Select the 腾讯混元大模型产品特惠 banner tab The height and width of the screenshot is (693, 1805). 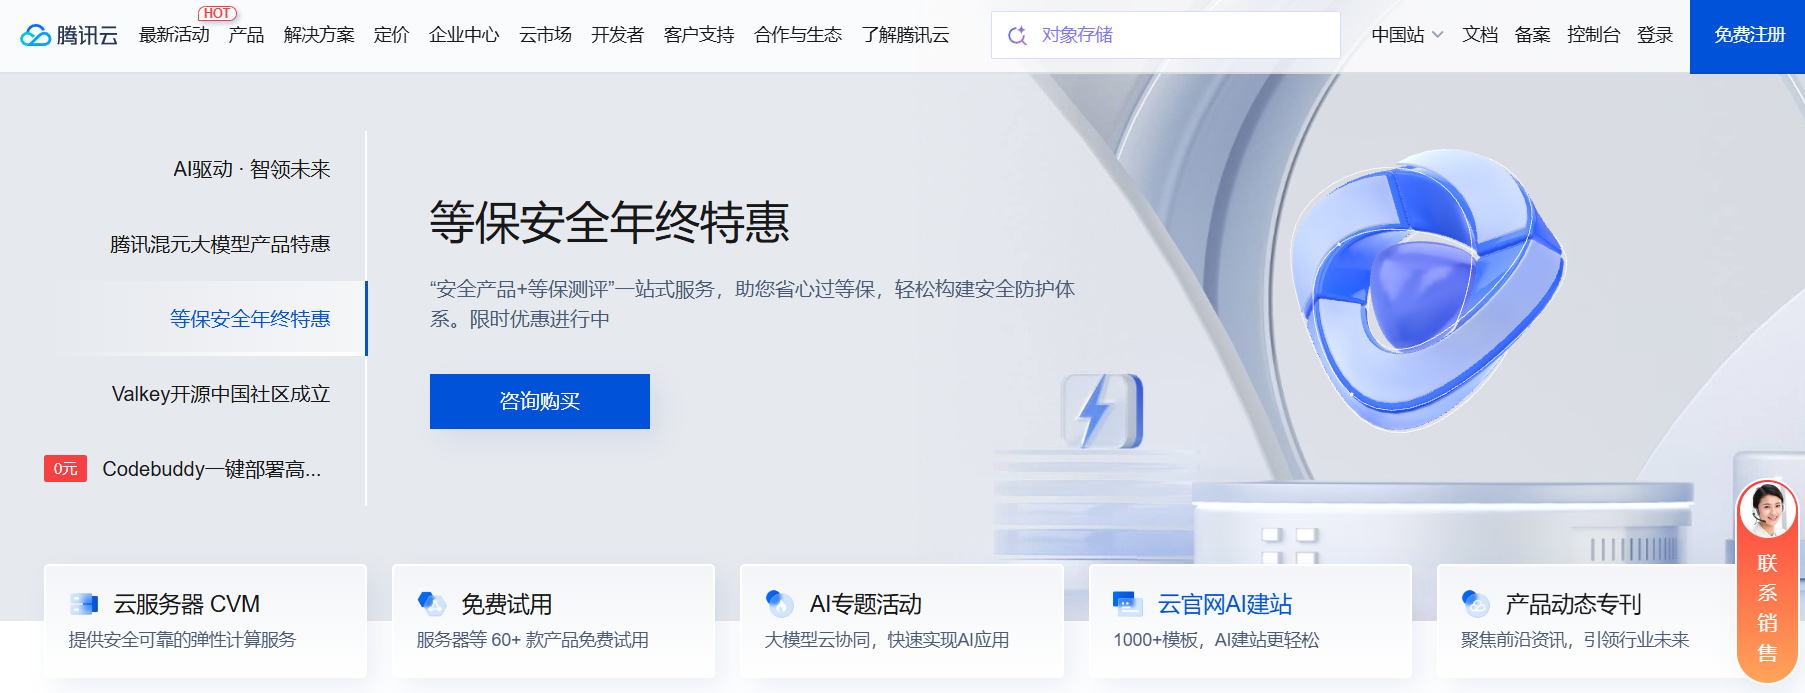(220, 244)
